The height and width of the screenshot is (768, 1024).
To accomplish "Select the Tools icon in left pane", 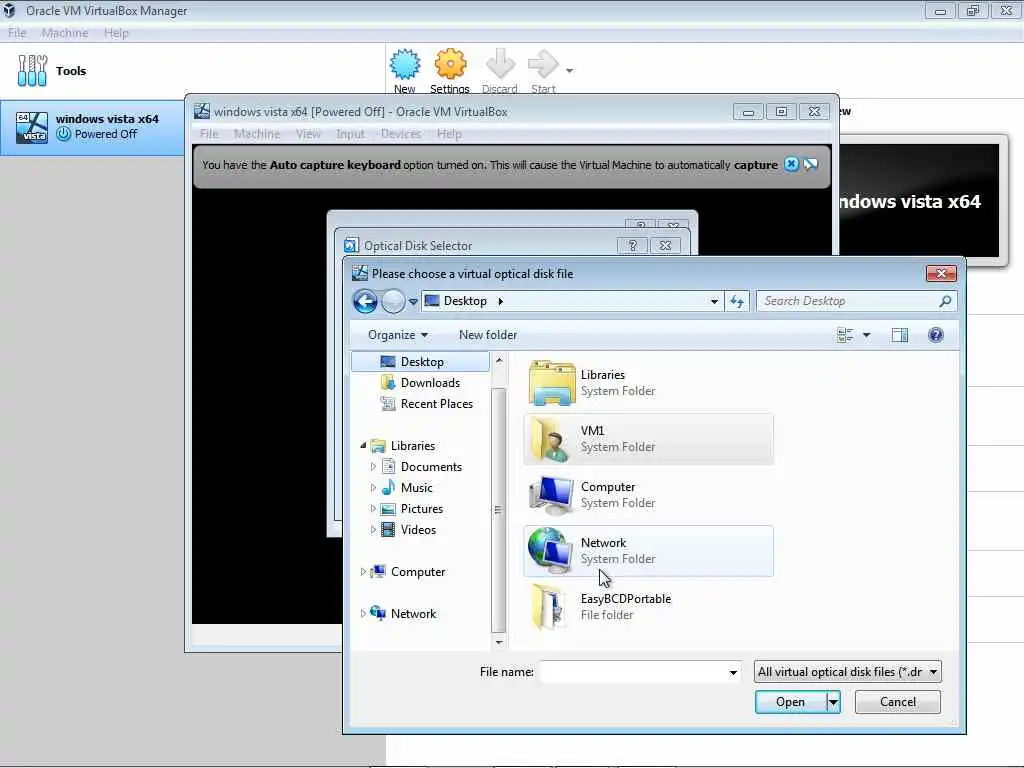I will (x=32, y=71).
